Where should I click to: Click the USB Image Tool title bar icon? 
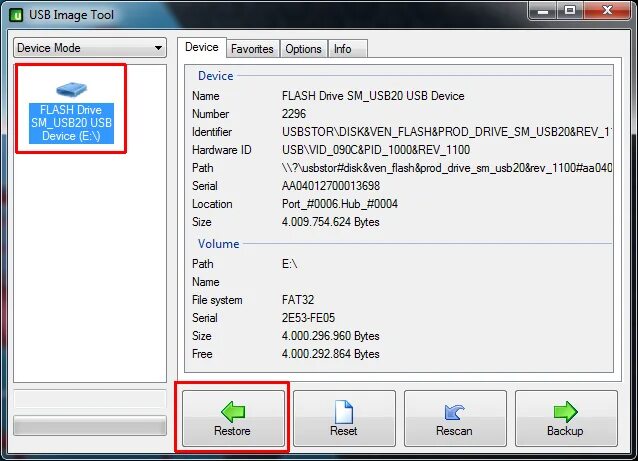(x=16, y=15)
